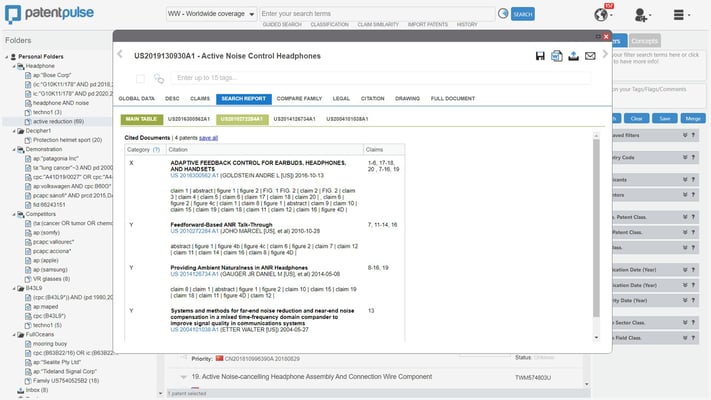Viewport: 711px width, 400px height.
Task: Select active reduction (69) folder item
Action: coord(58,122)
